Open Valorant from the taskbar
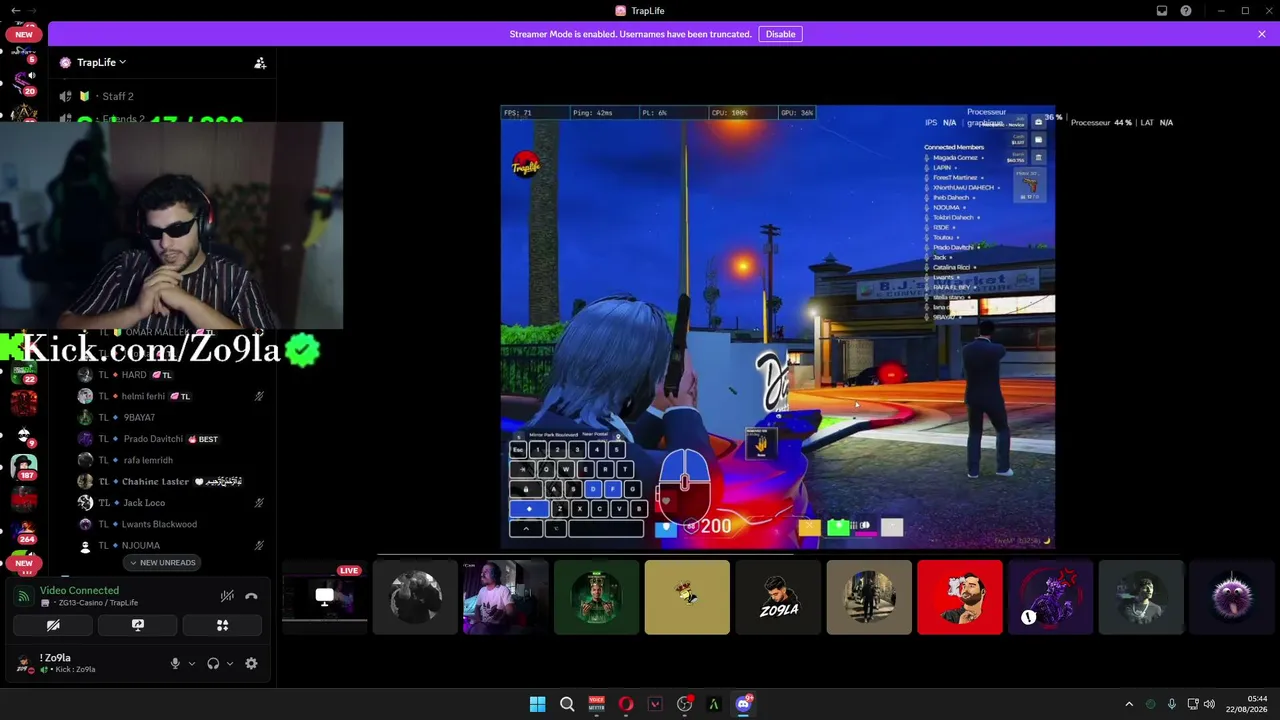The image size is (1280, 720). (x=655, y=704)
